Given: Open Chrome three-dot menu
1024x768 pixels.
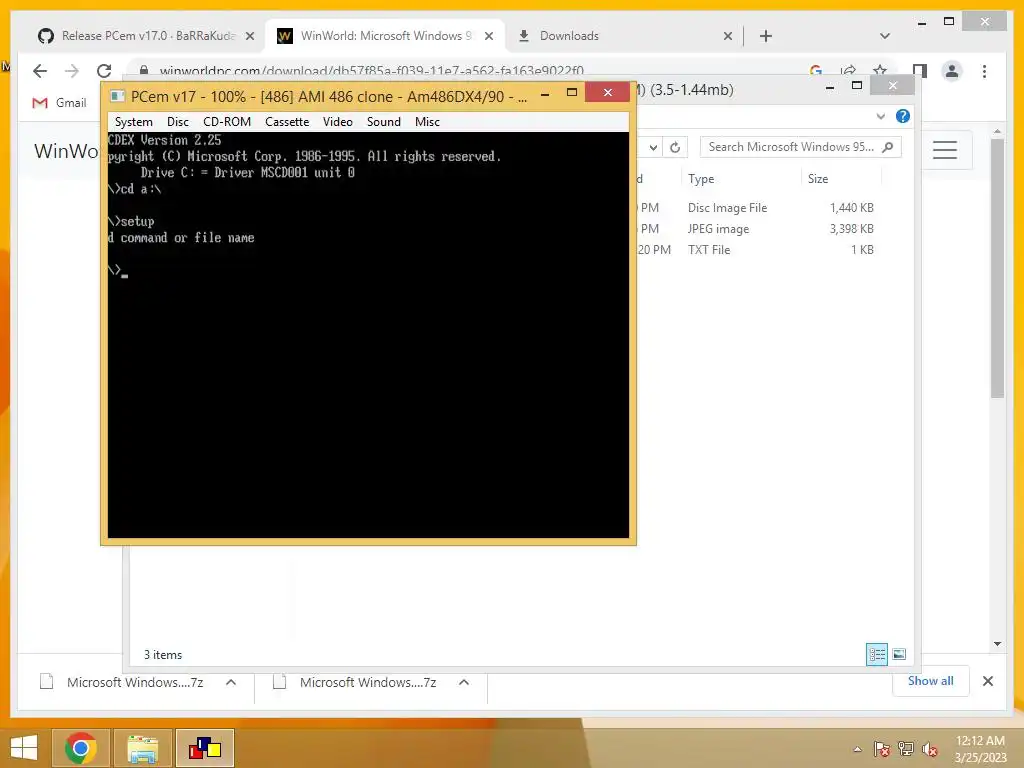Looking at the screenshot, I should point(984,71).
